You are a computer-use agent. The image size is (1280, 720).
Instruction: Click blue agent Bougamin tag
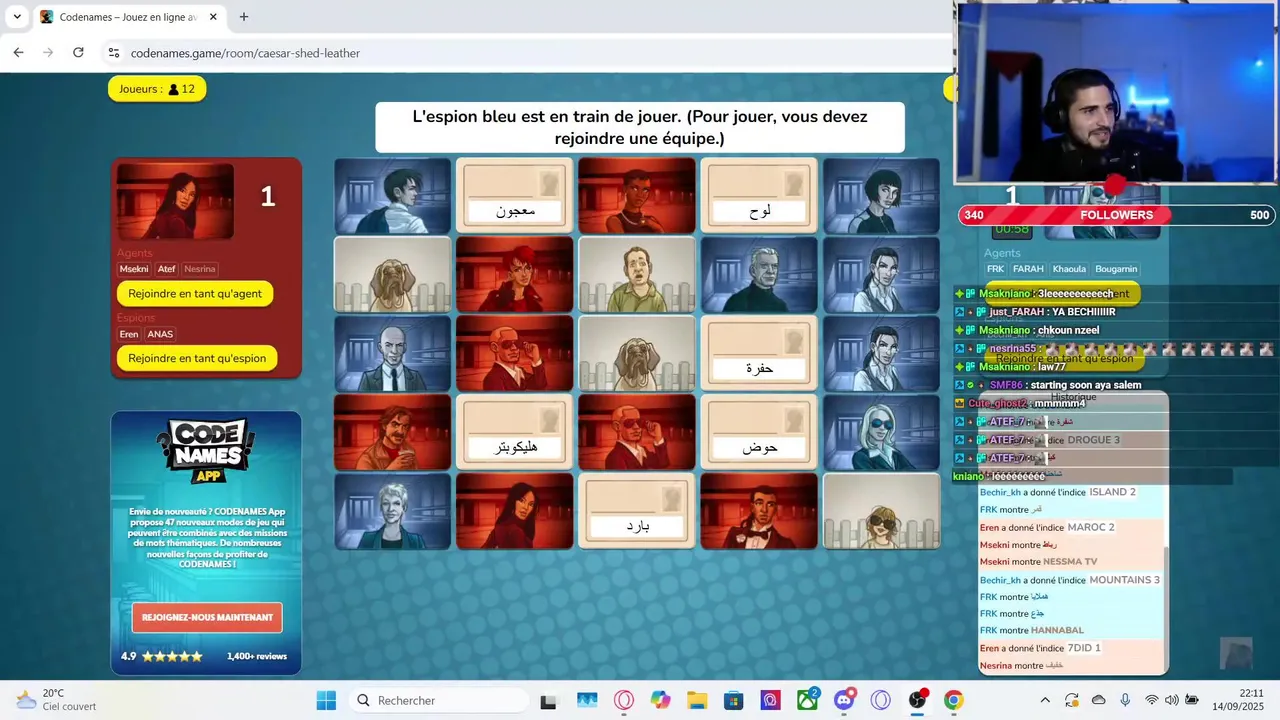(x=1116, y=269)
